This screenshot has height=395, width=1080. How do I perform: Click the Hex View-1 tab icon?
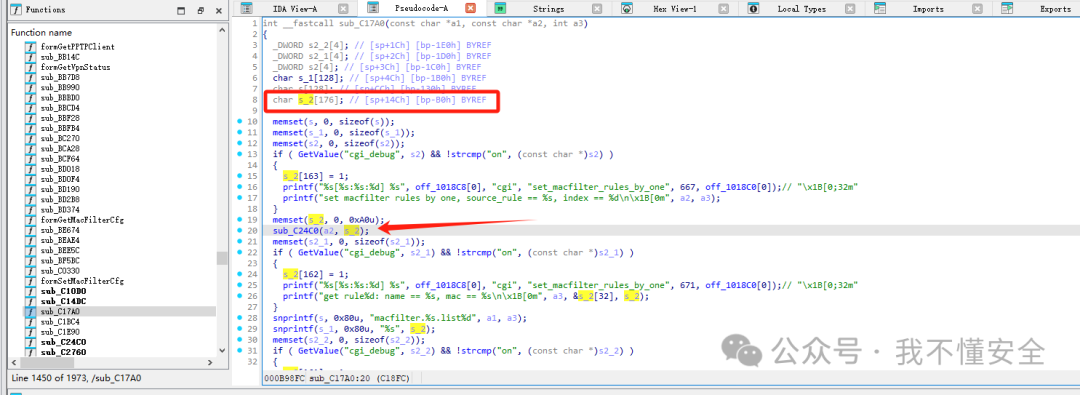(627, 9)
